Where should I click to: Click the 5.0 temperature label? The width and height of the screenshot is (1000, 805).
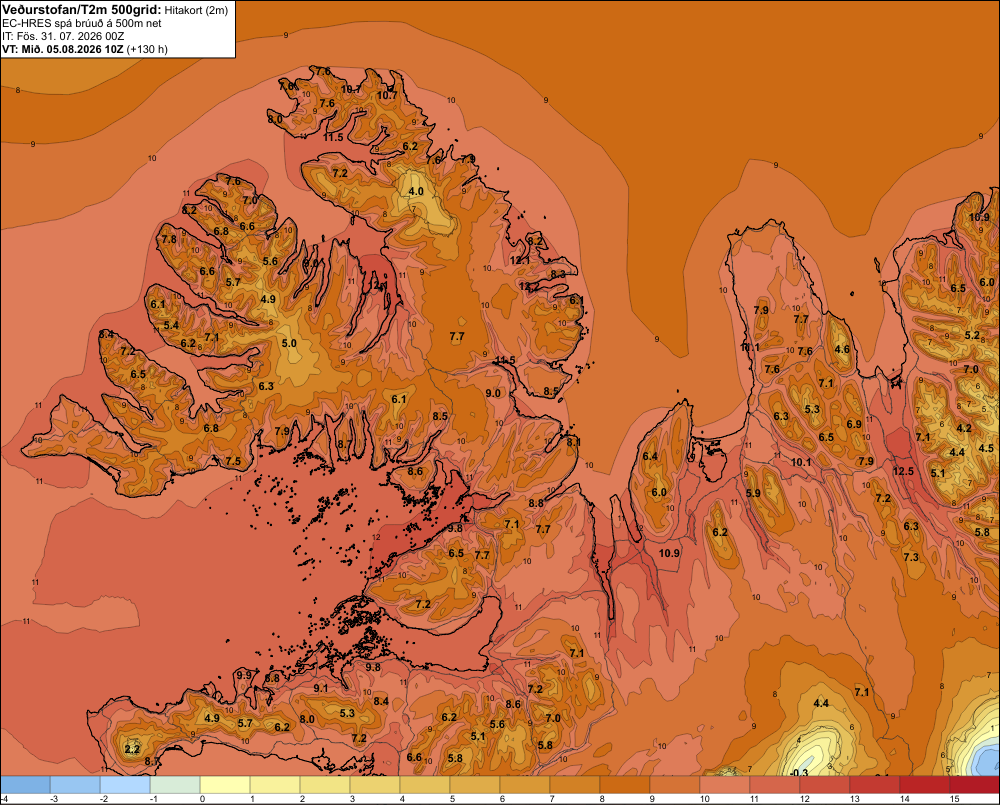coord(289,343)
